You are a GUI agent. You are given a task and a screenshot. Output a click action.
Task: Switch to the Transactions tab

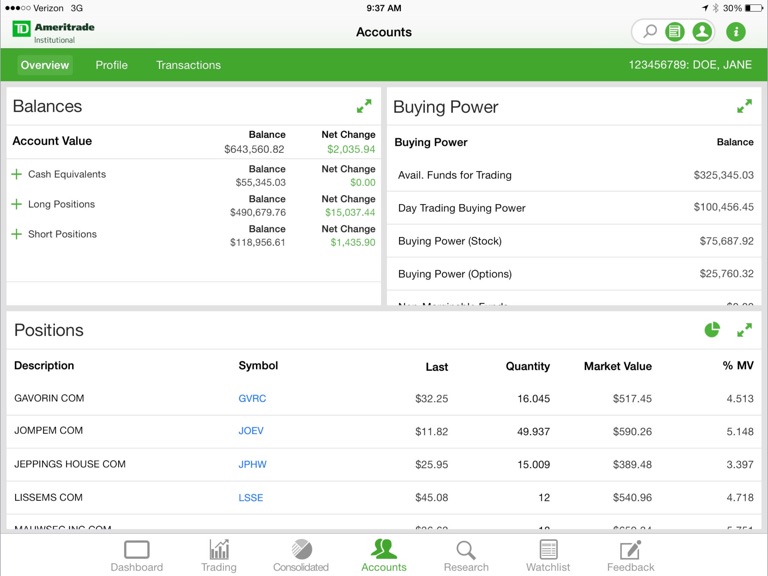coord(188,65)
